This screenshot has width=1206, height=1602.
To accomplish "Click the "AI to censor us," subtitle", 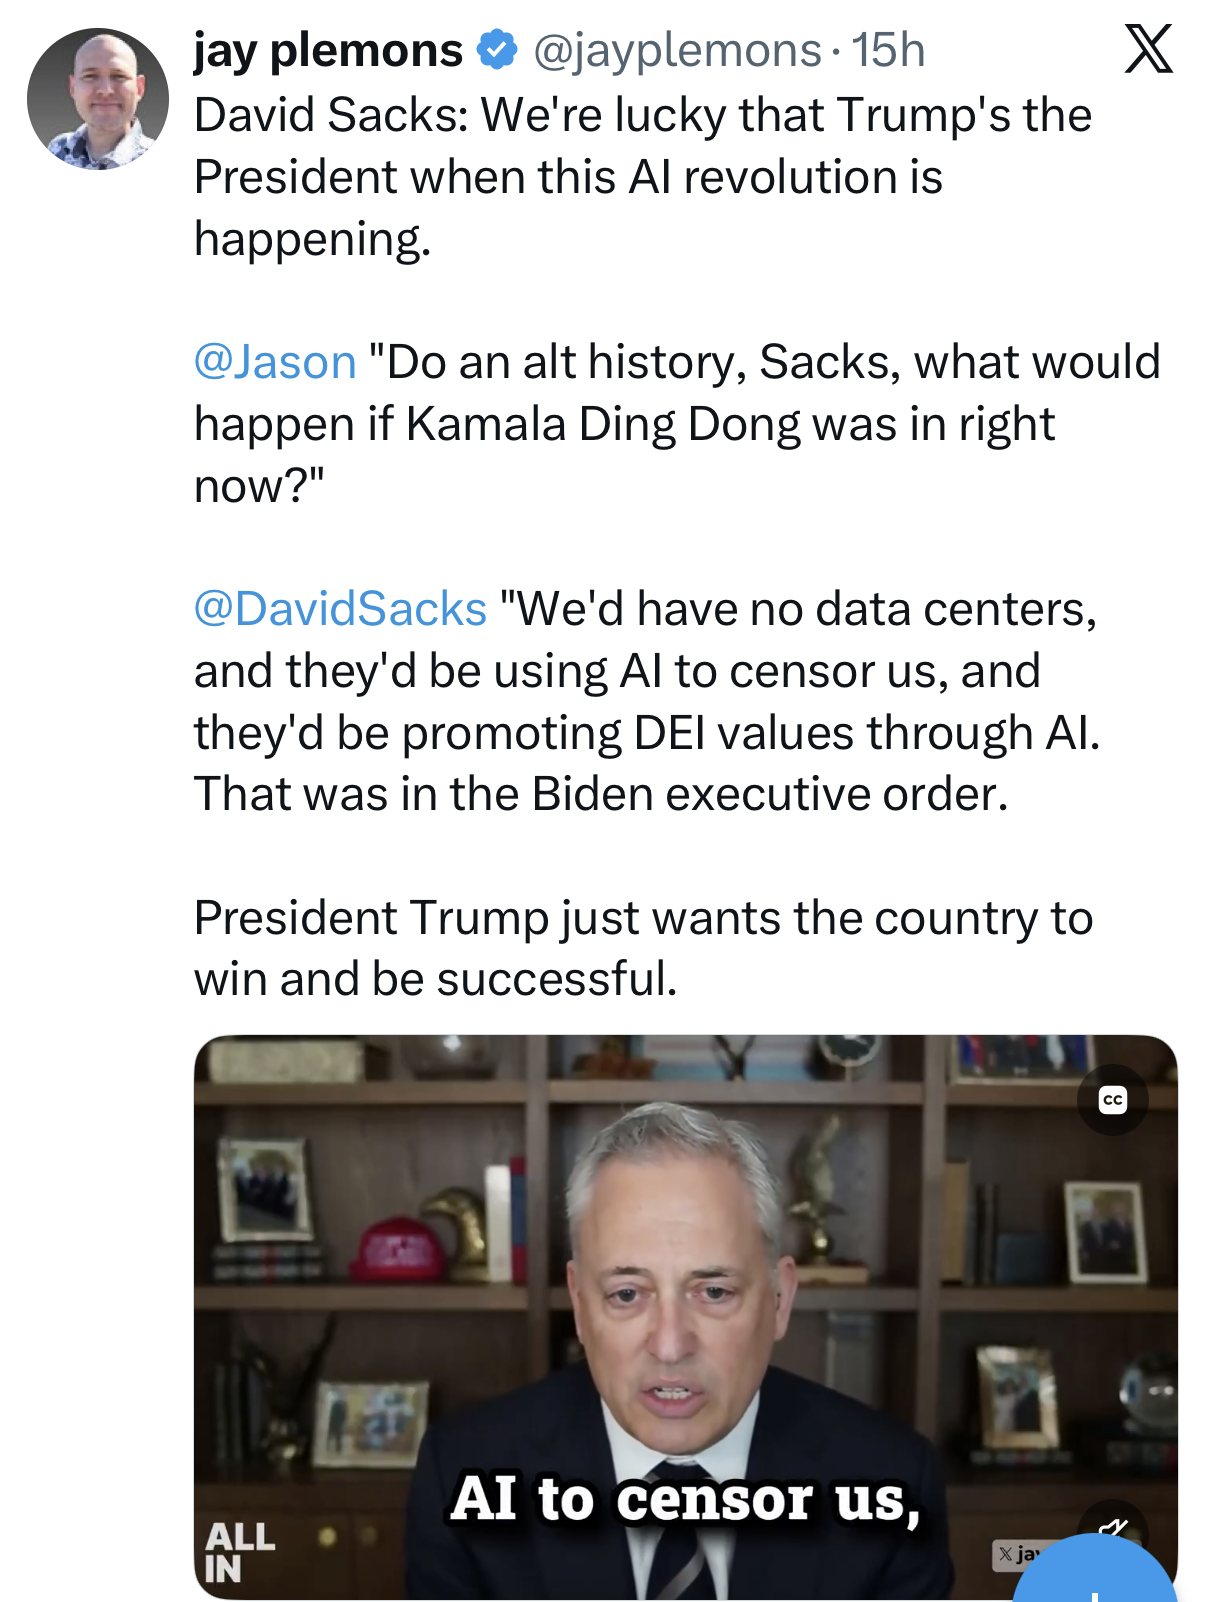I will (x=685, y=1499).
